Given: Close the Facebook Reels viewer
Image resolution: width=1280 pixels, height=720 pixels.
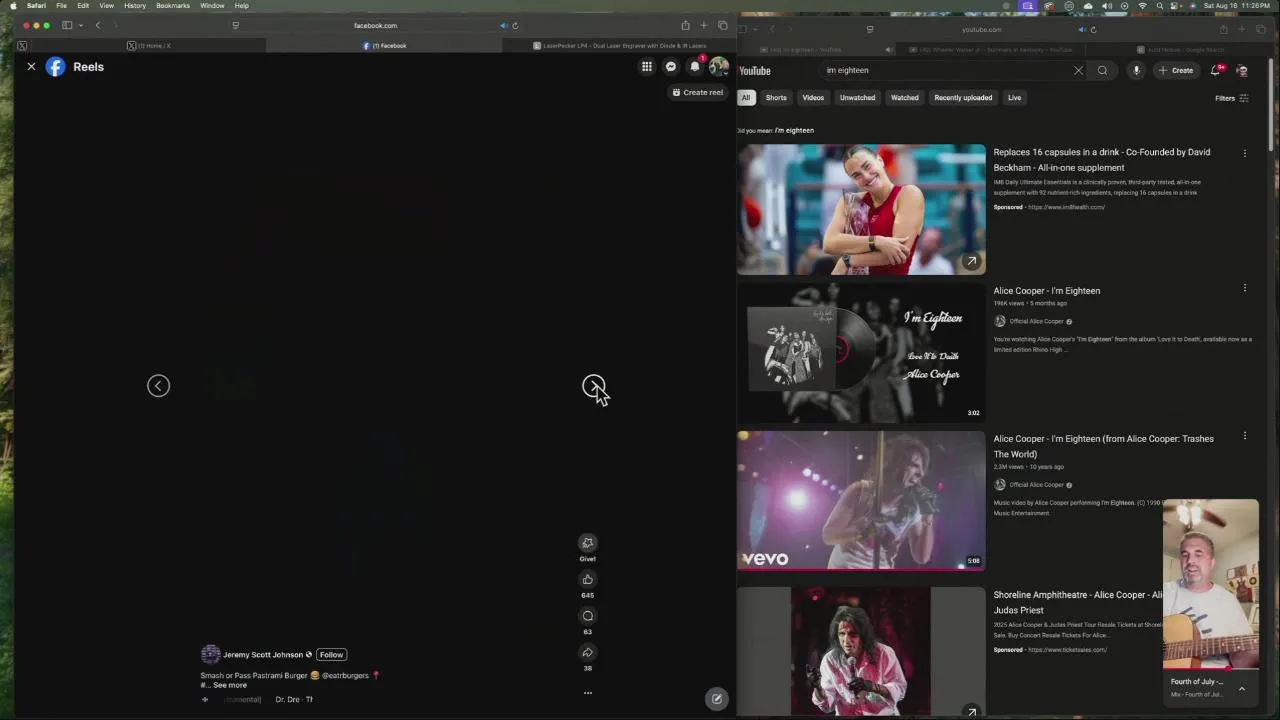Looking at the screenshot, I should coord(31,67).
